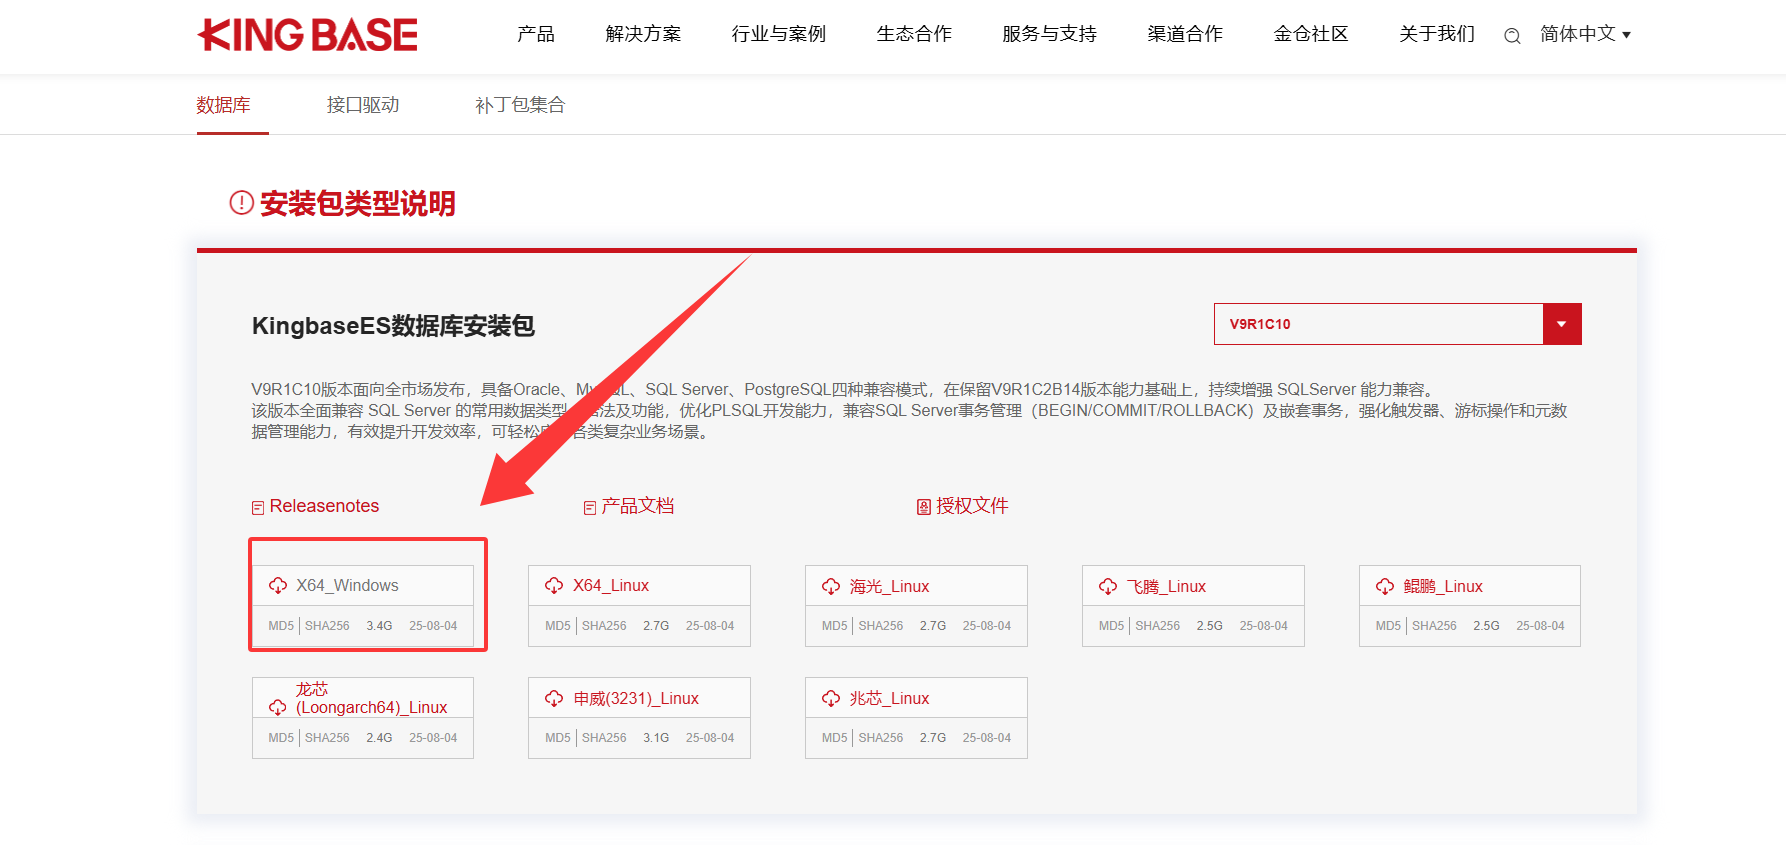
Task: Click MD5 under 鲲鹏_Linux
Action: [1388, 626]
